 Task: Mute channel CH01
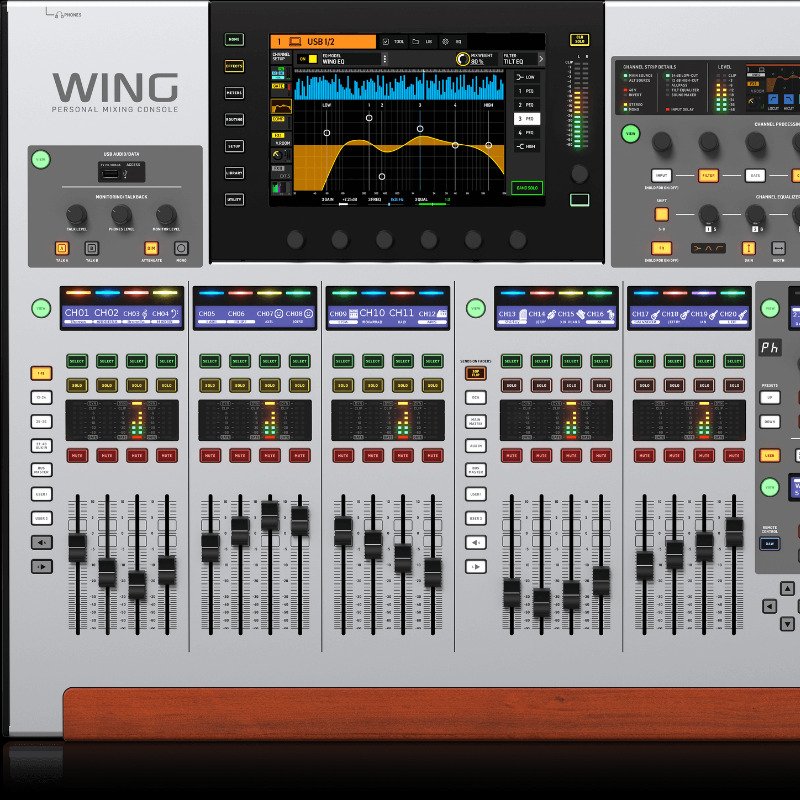77,455
